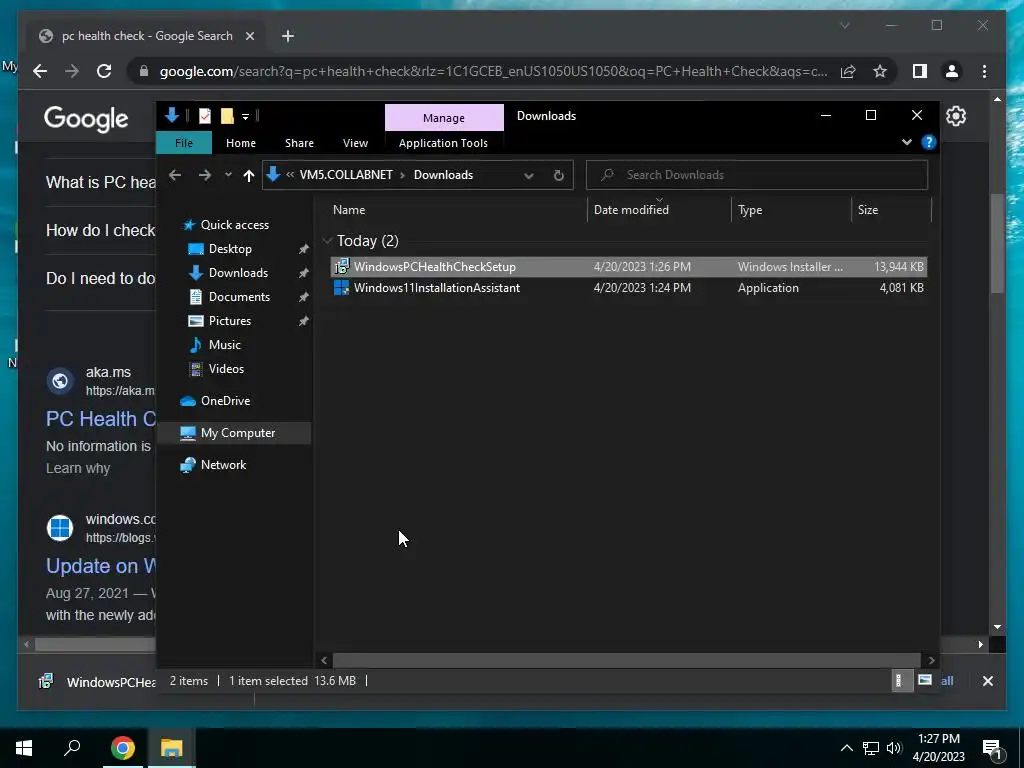Screen dimensions: 1024x768
Task: Open volume speaker icon in tray
Action: [x=894, y=748]
